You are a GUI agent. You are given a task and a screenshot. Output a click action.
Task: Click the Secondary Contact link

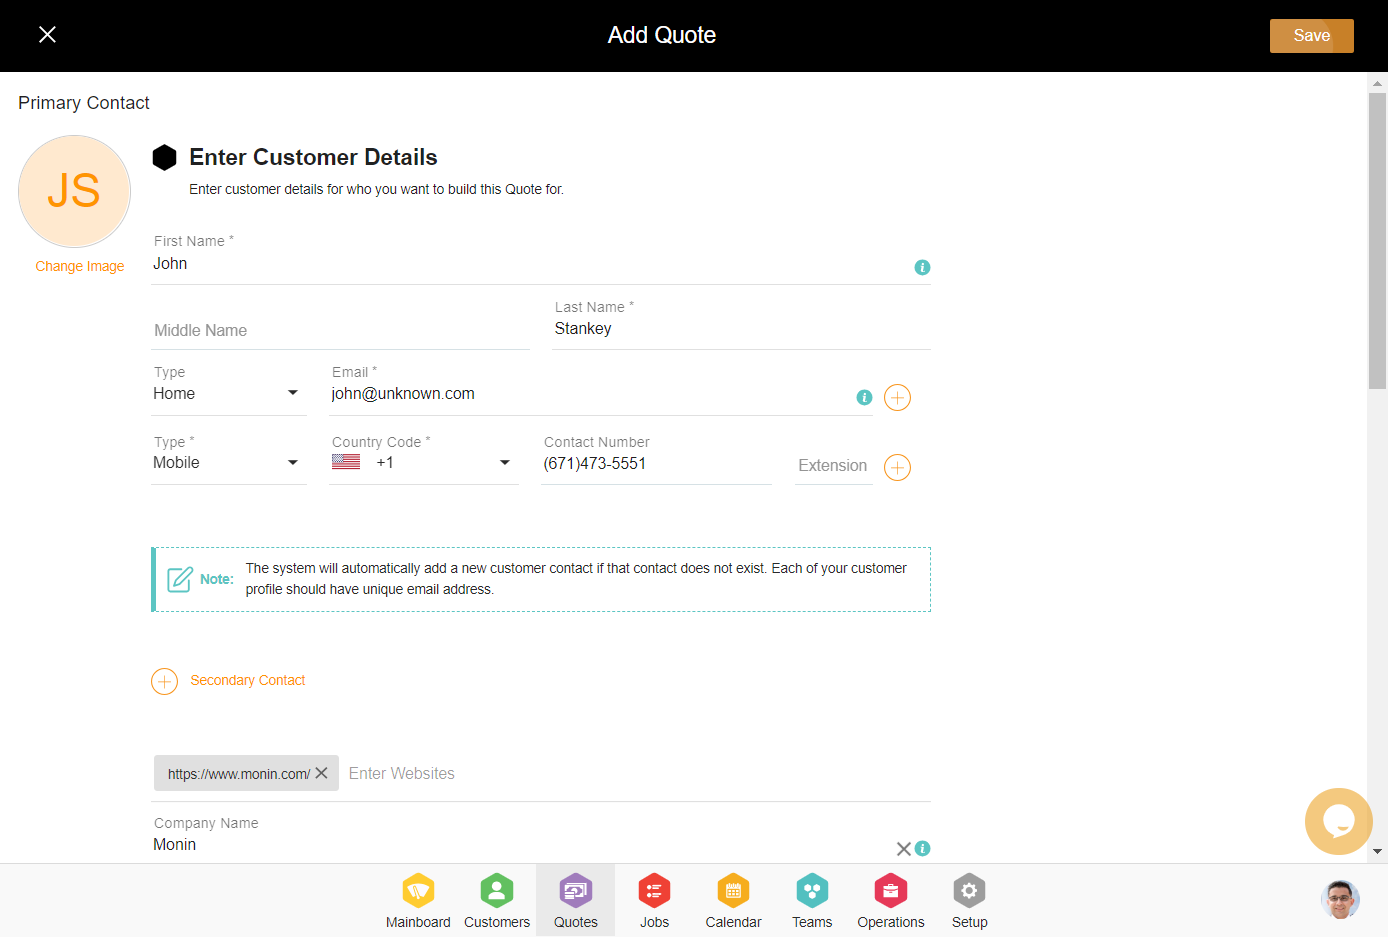click(x=248, y=680)
